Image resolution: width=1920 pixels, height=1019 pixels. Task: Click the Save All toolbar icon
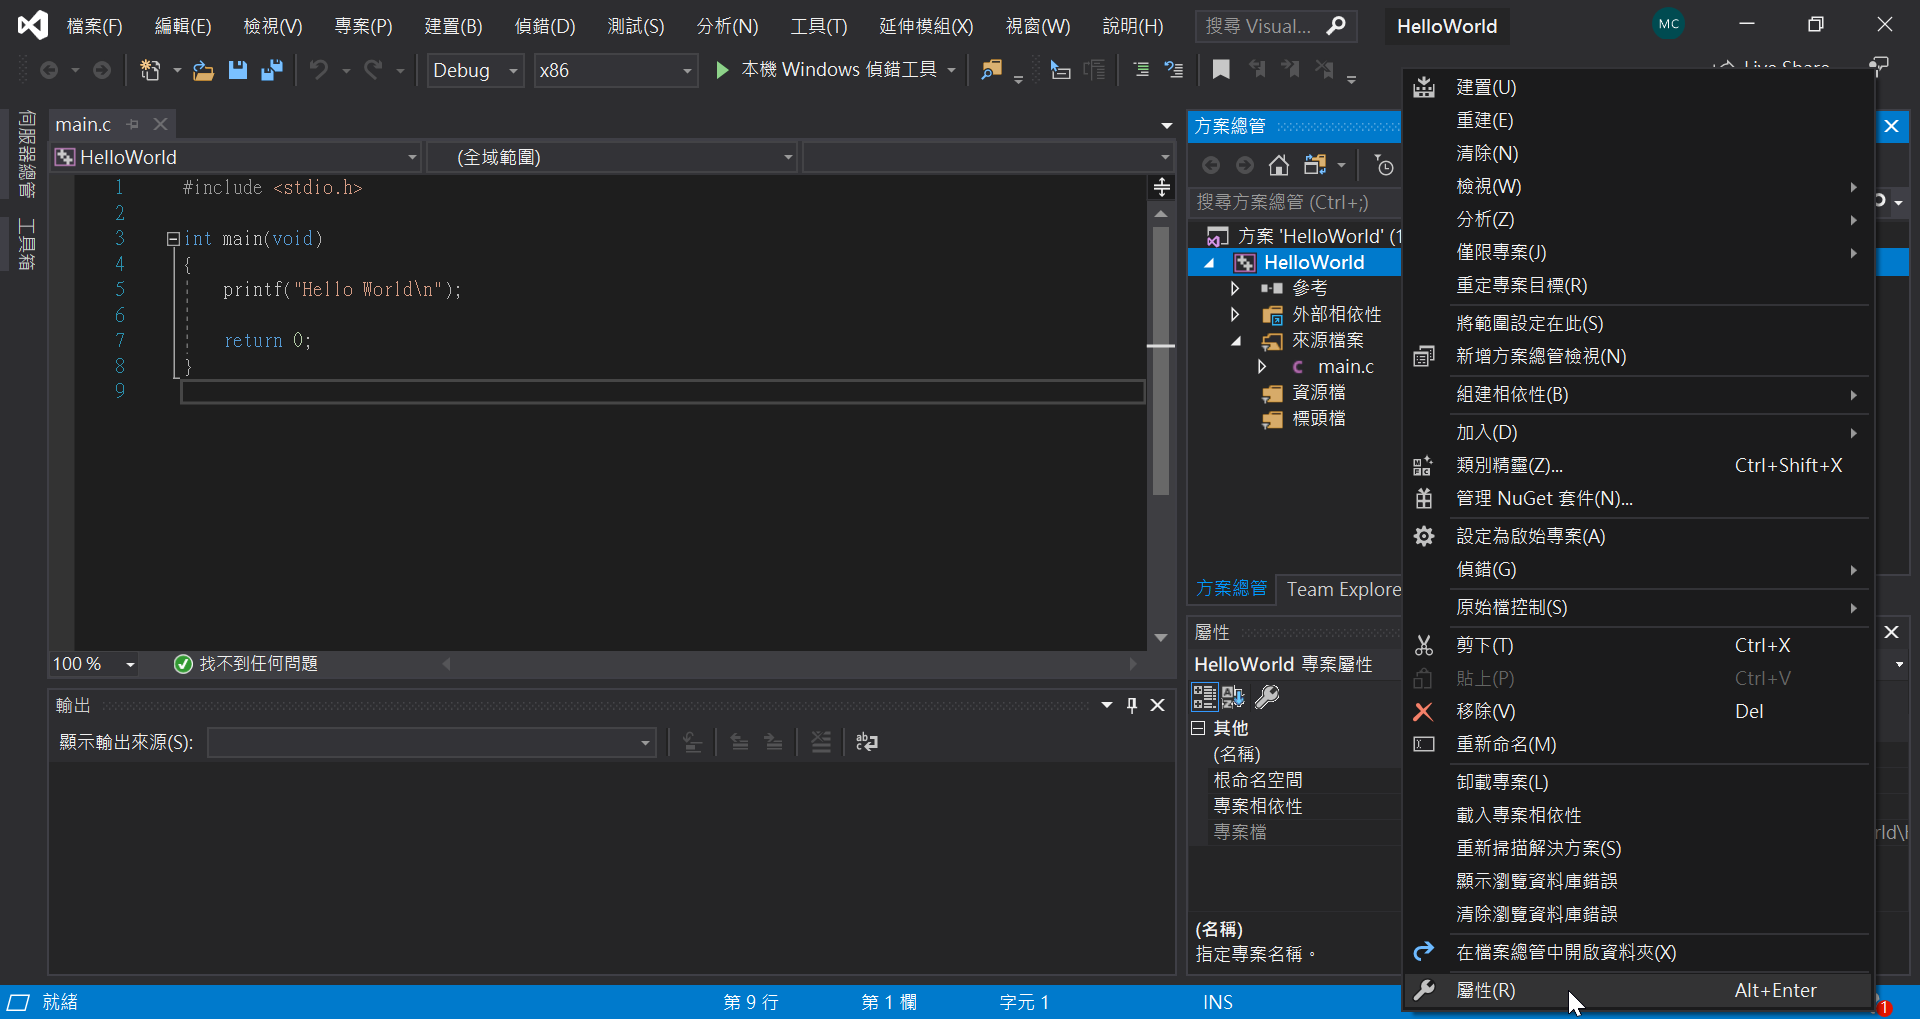pos(271,70)
